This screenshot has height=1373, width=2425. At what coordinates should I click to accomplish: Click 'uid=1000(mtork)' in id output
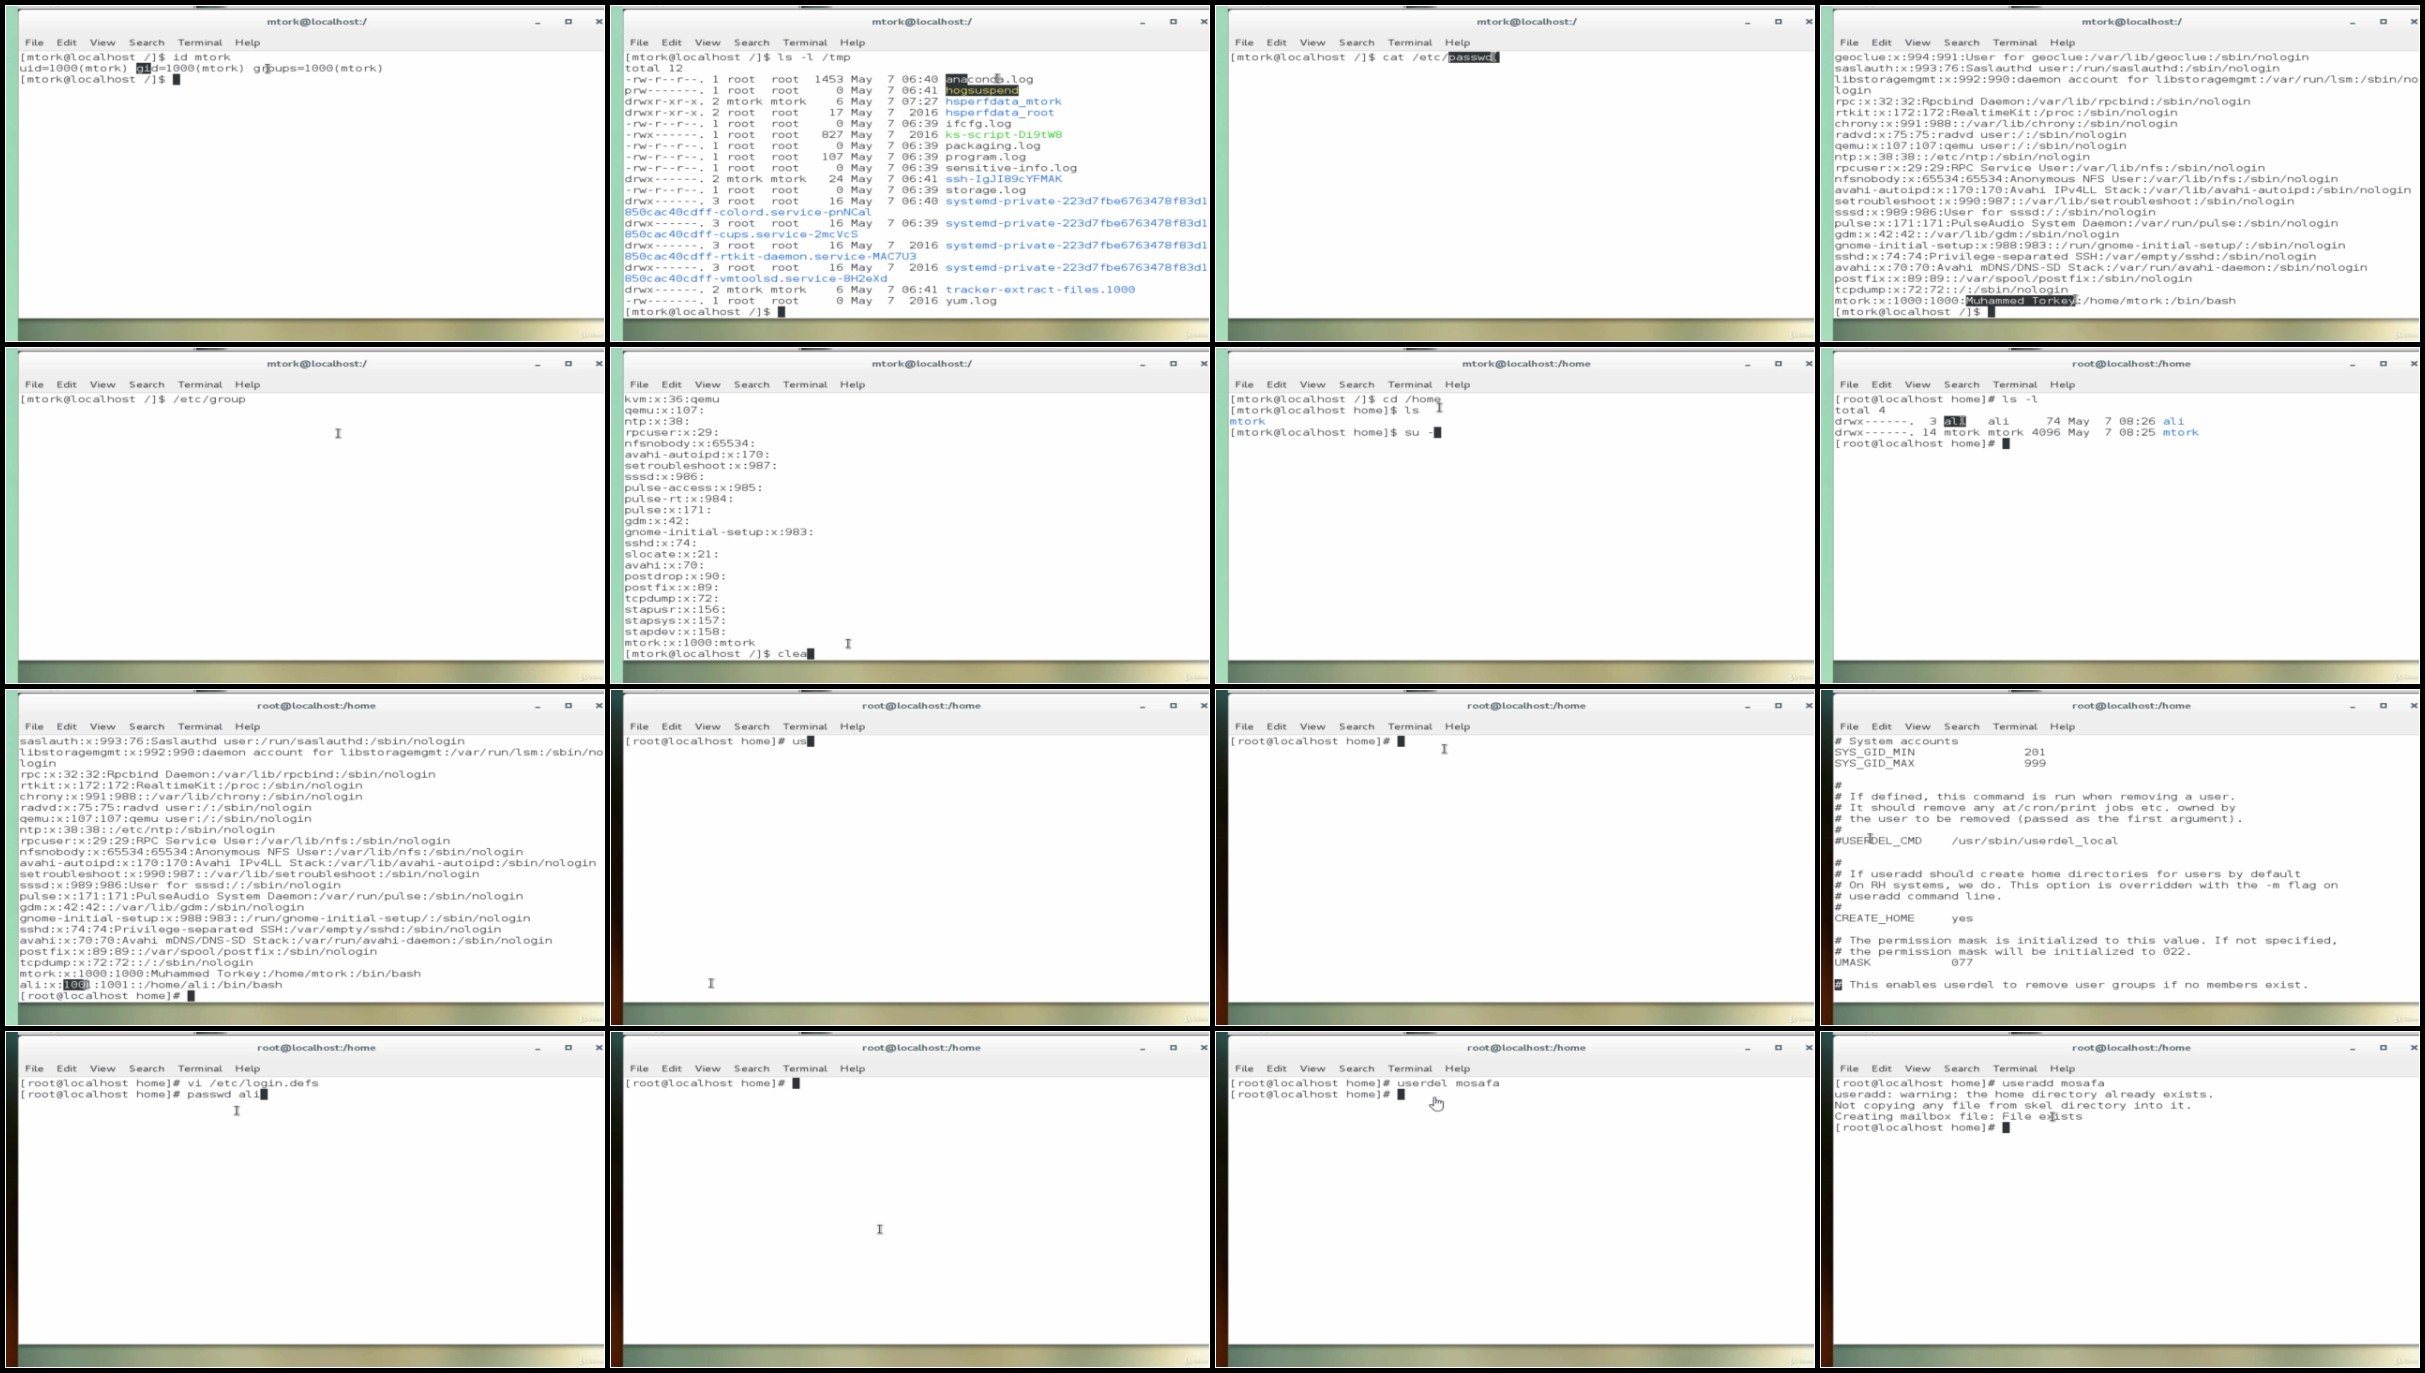click(x=74, y=68)
